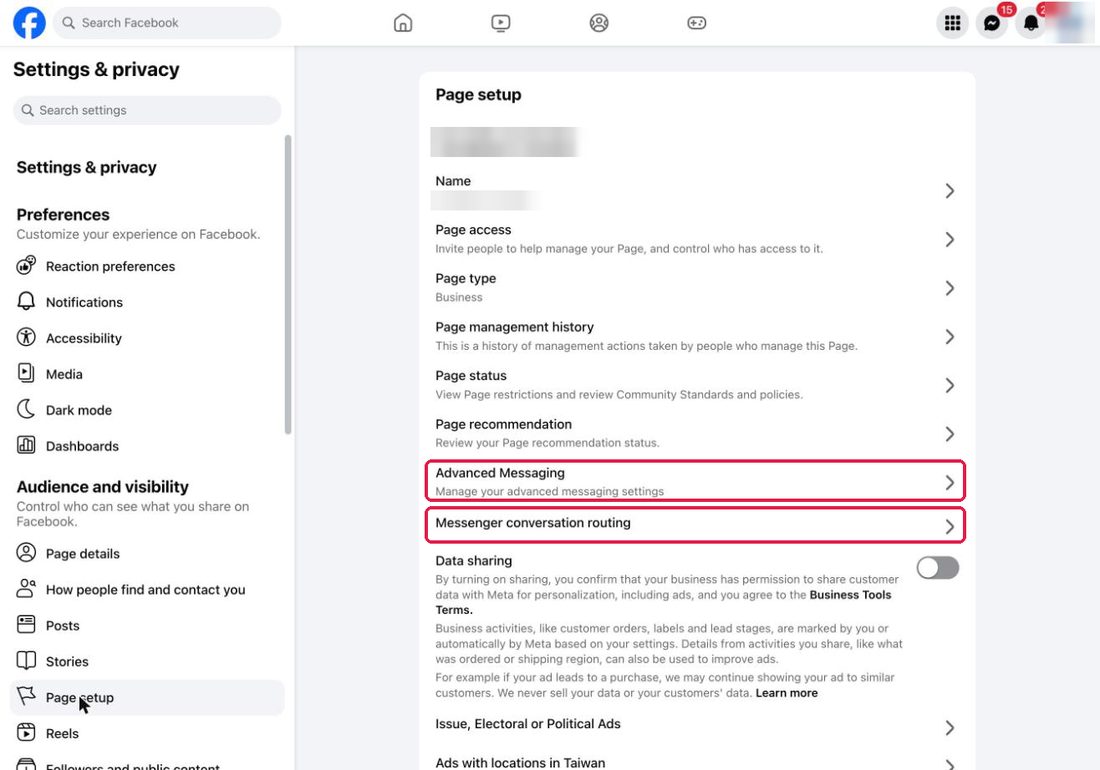
Task: Select Reels in sidebar
Action: click(x=147, y=734)
